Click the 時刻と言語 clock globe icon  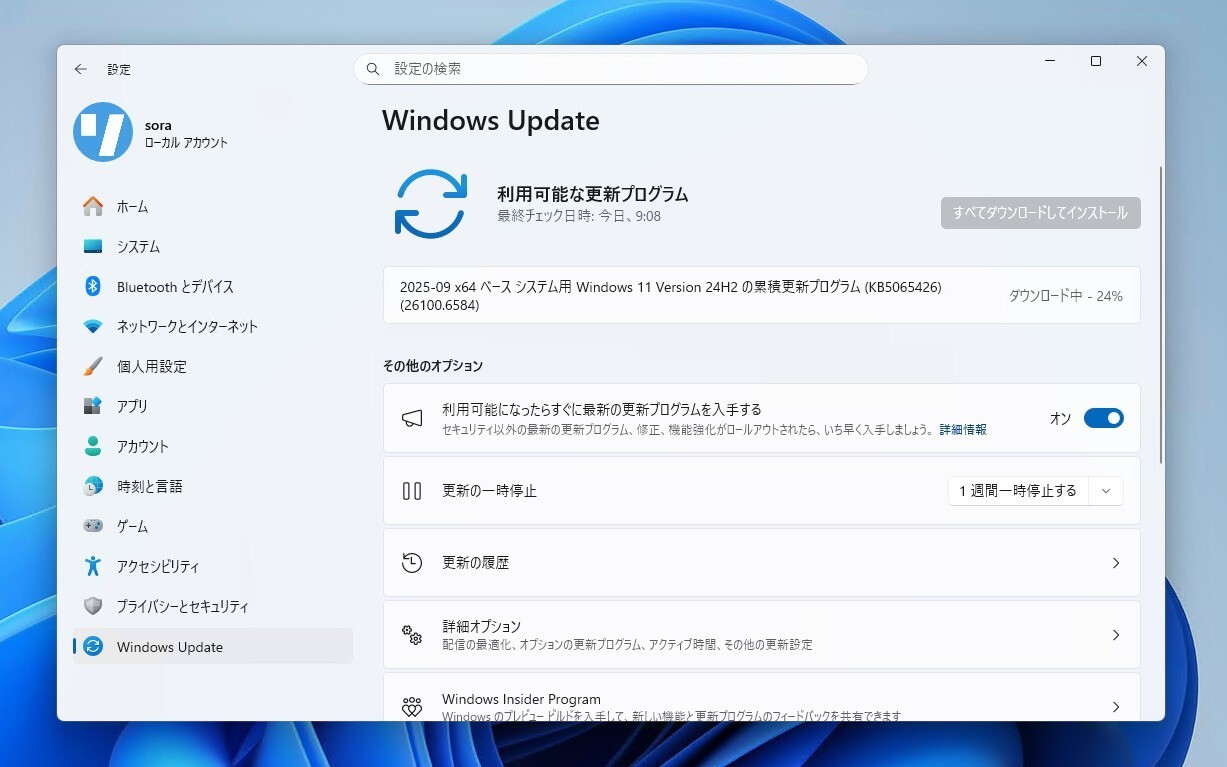(x=93, y=486)
